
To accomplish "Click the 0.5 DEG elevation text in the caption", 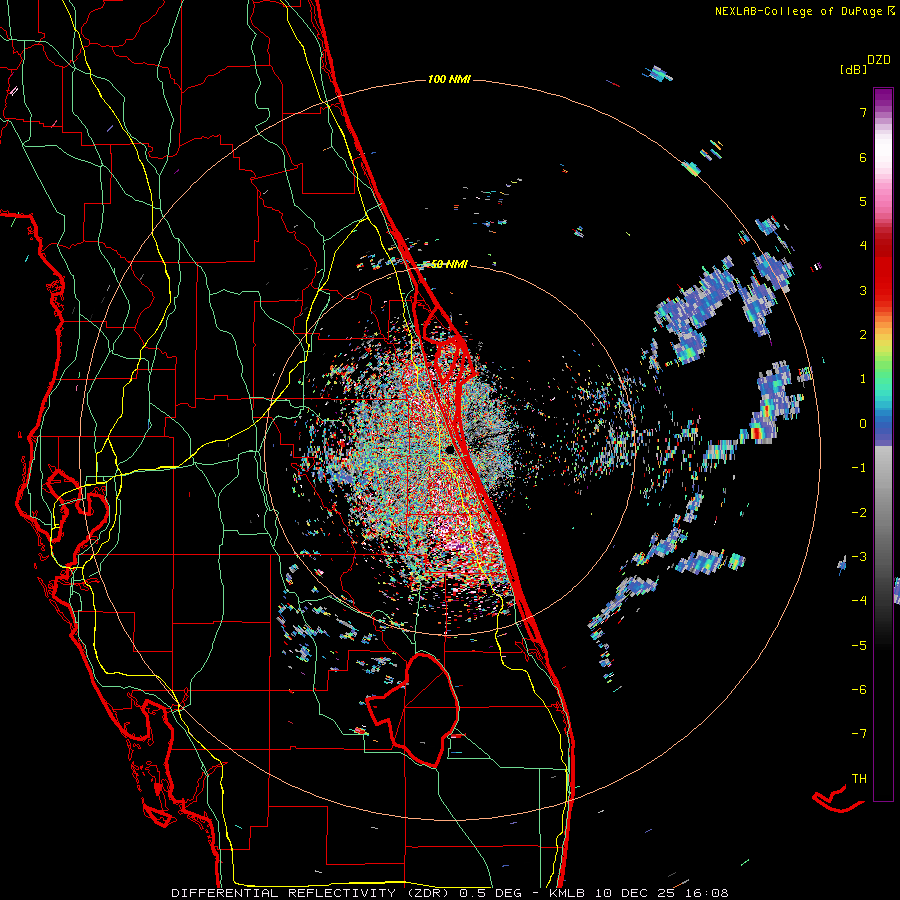I will tap(490, 893).
